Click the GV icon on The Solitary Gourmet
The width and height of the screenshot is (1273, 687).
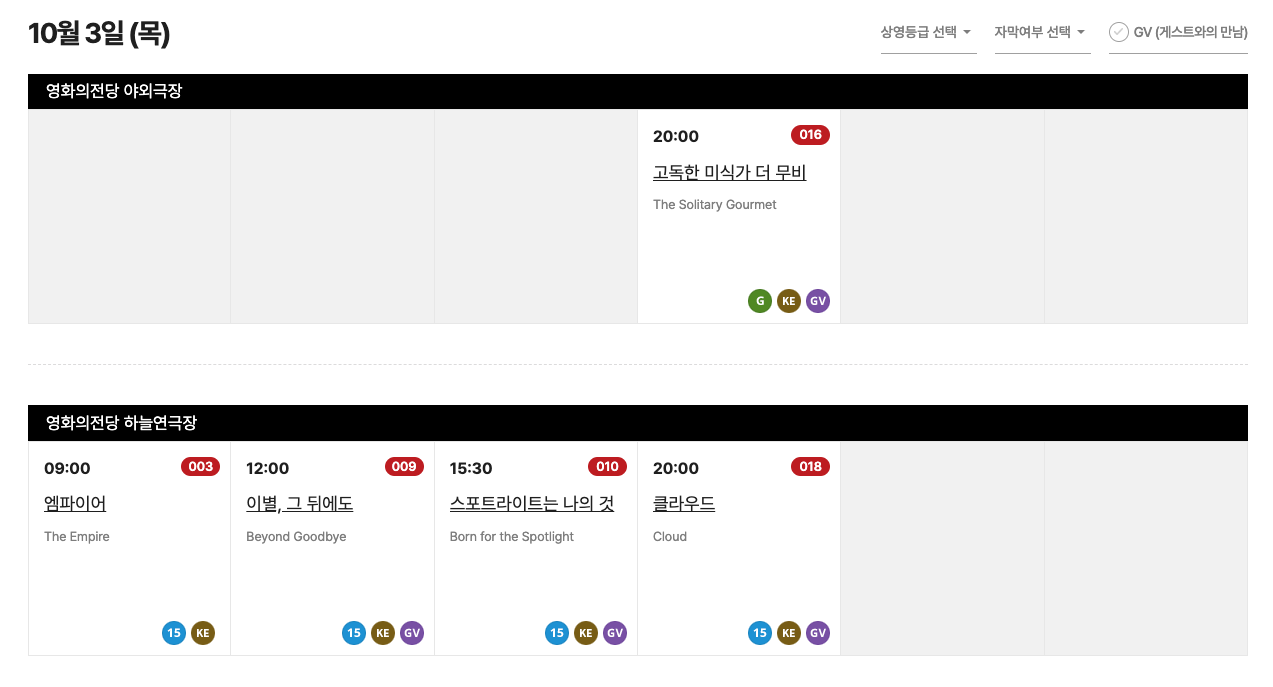[x=818, y=301]
